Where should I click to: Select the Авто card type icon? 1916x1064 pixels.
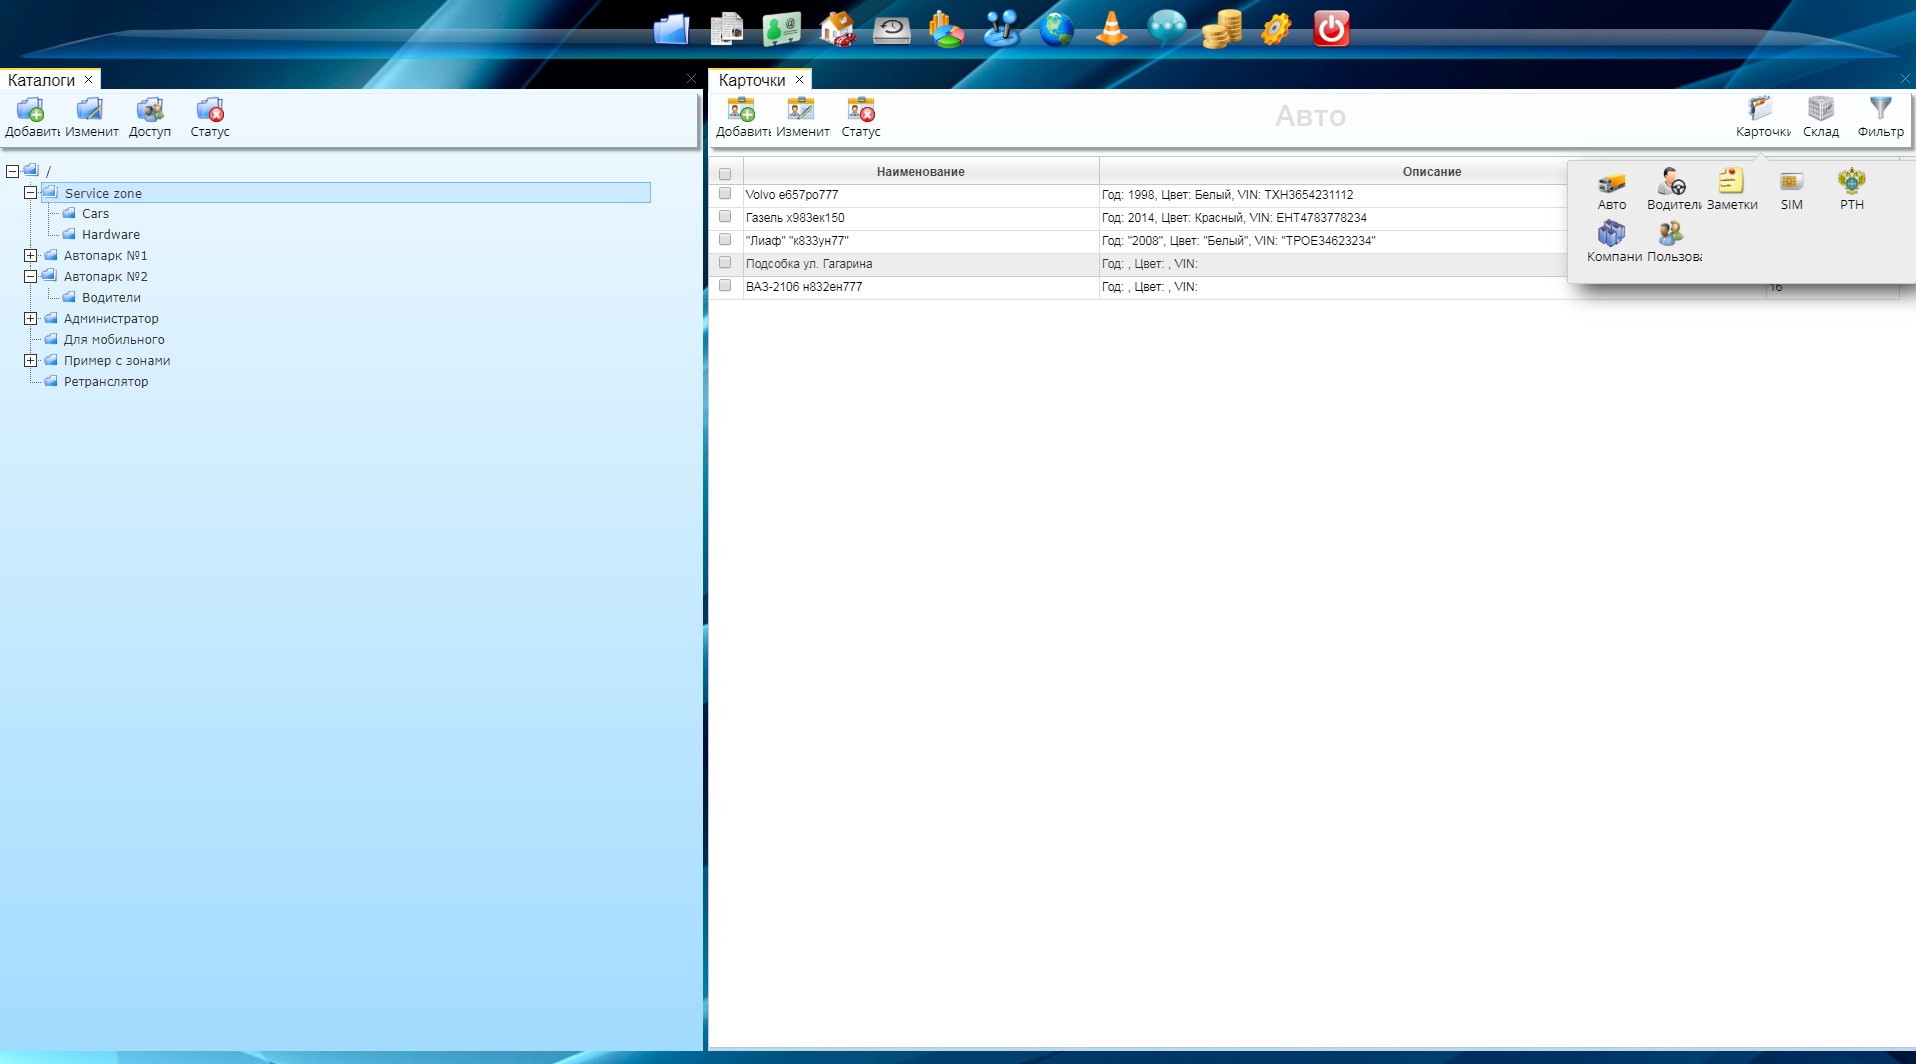coord(1611,189)
